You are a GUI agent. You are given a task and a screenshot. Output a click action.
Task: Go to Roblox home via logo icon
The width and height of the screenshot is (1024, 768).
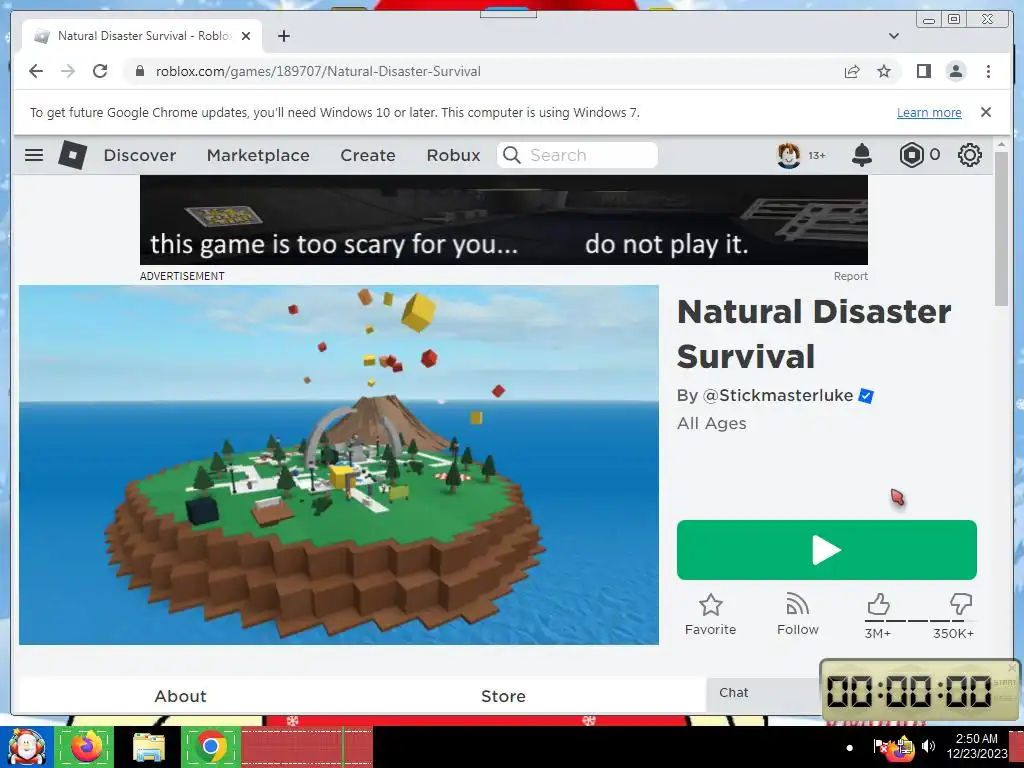pos(72,155)
